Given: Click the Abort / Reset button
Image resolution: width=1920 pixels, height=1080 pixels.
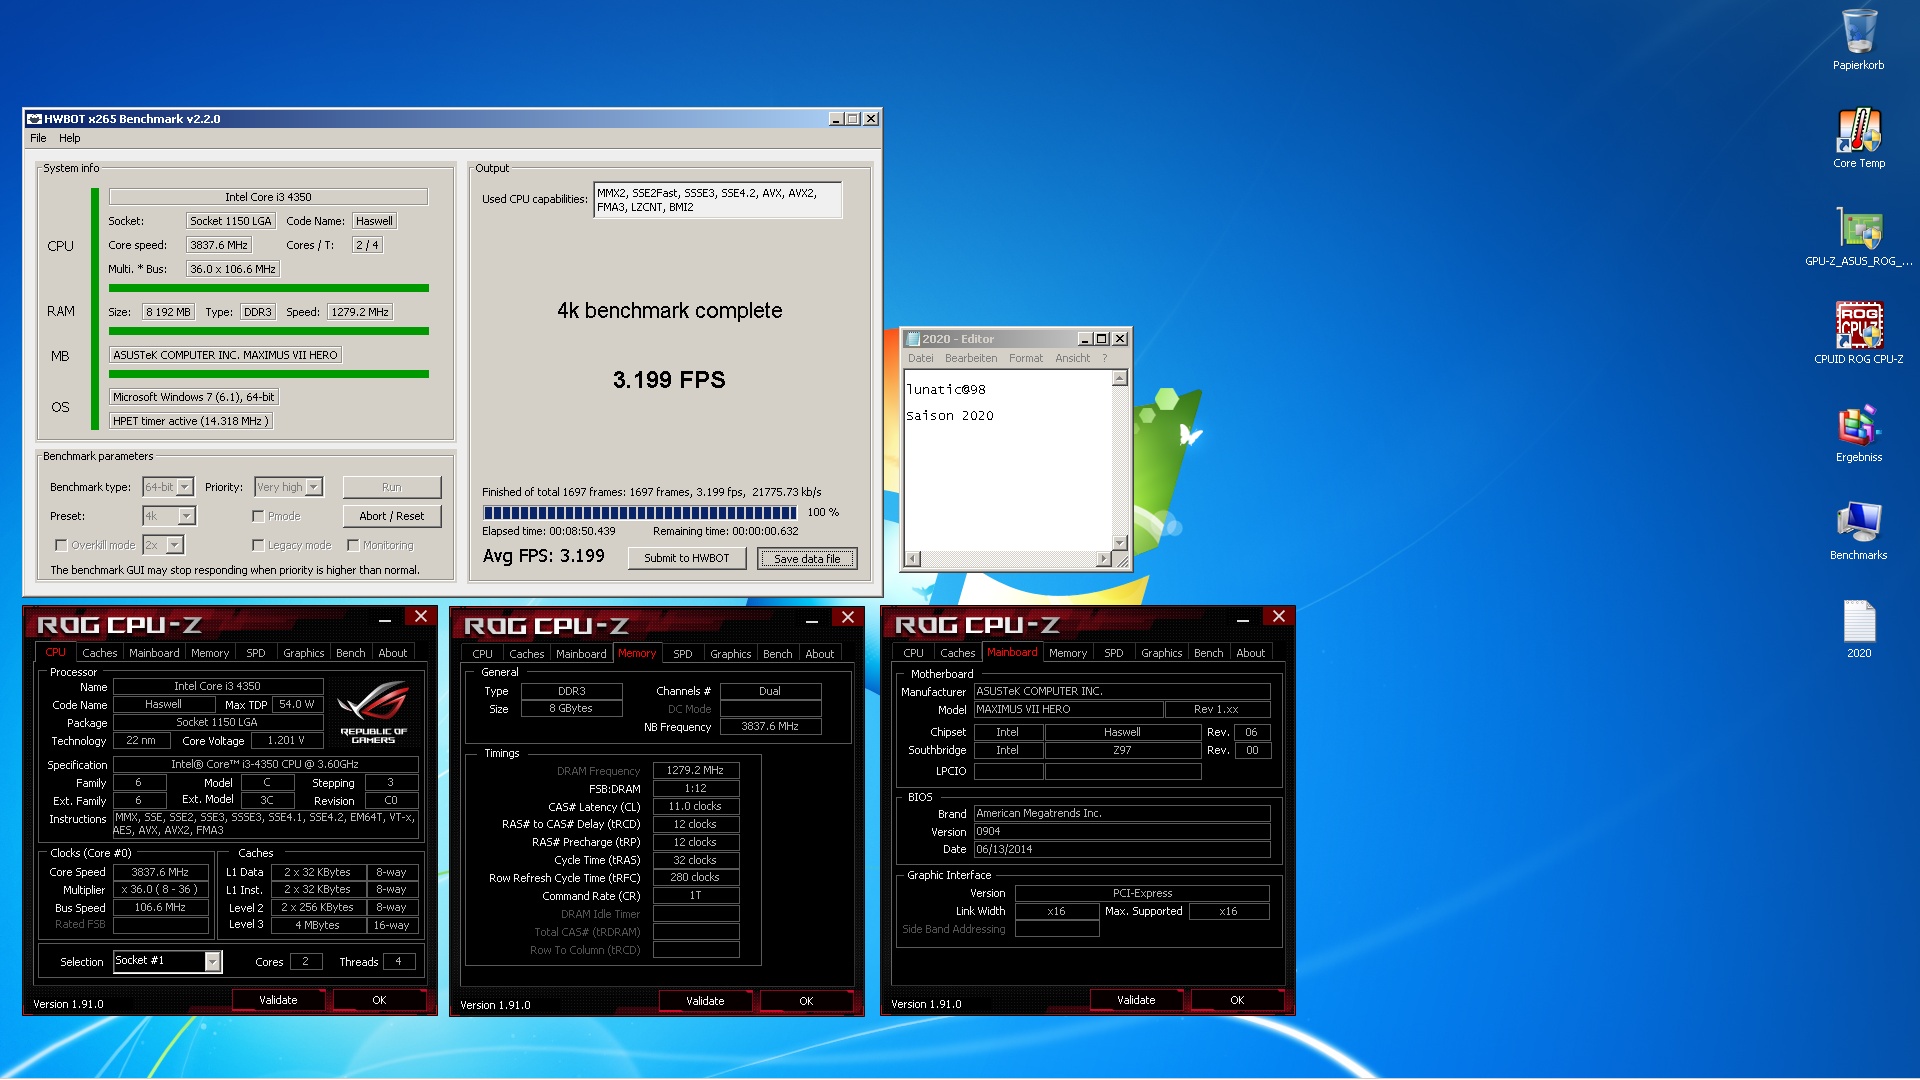Looking at the screenshot, I should [x=392, y=516].
